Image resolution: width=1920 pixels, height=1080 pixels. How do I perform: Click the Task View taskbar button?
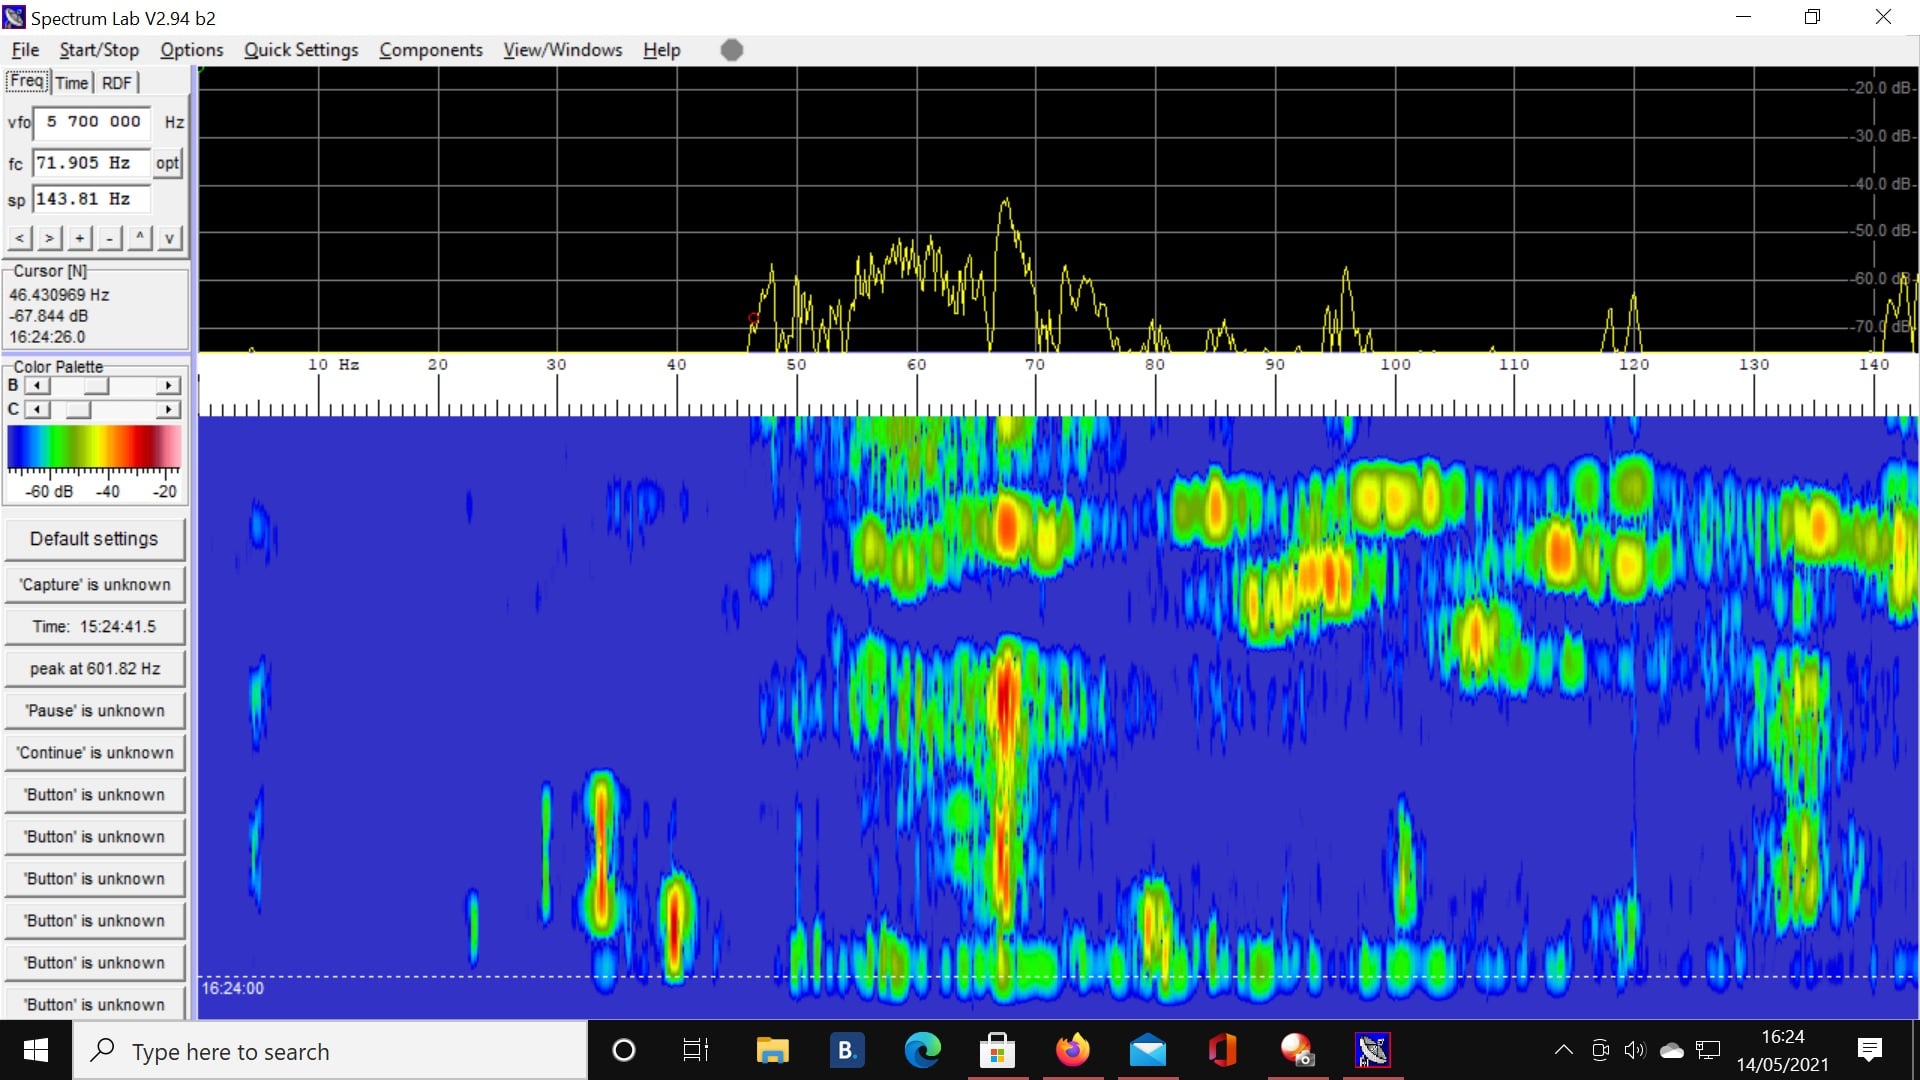tap(696, 1051)
